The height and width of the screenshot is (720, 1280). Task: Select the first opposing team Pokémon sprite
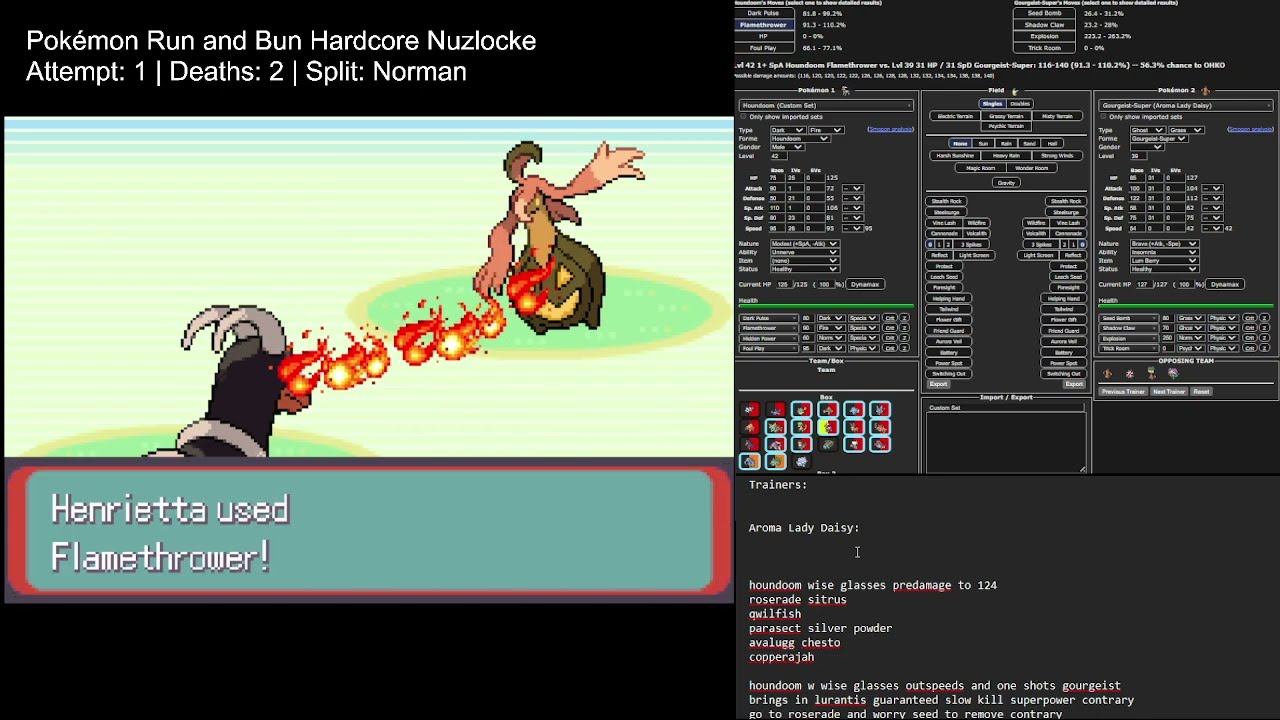[x=1107, y=374]
